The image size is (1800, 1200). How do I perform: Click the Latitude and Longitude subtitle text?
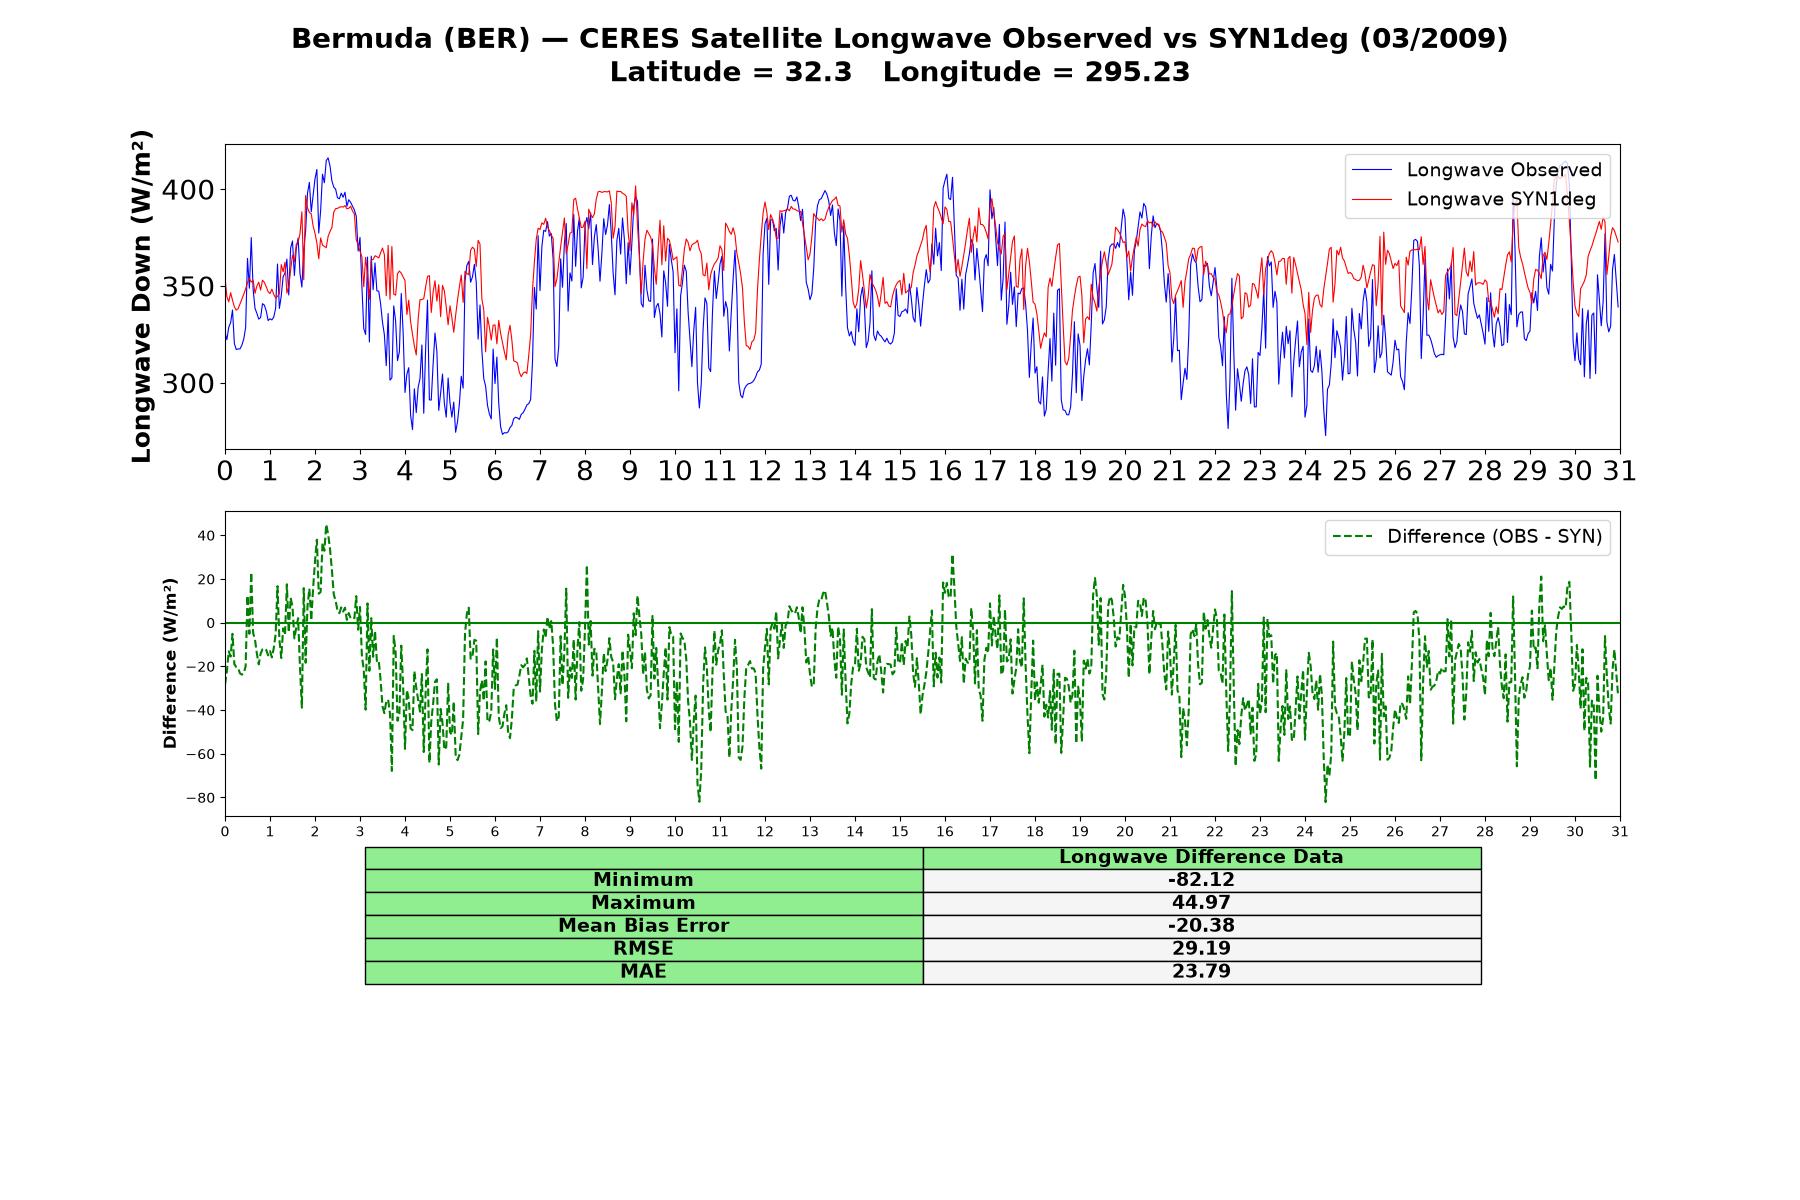tap(900, 72)
